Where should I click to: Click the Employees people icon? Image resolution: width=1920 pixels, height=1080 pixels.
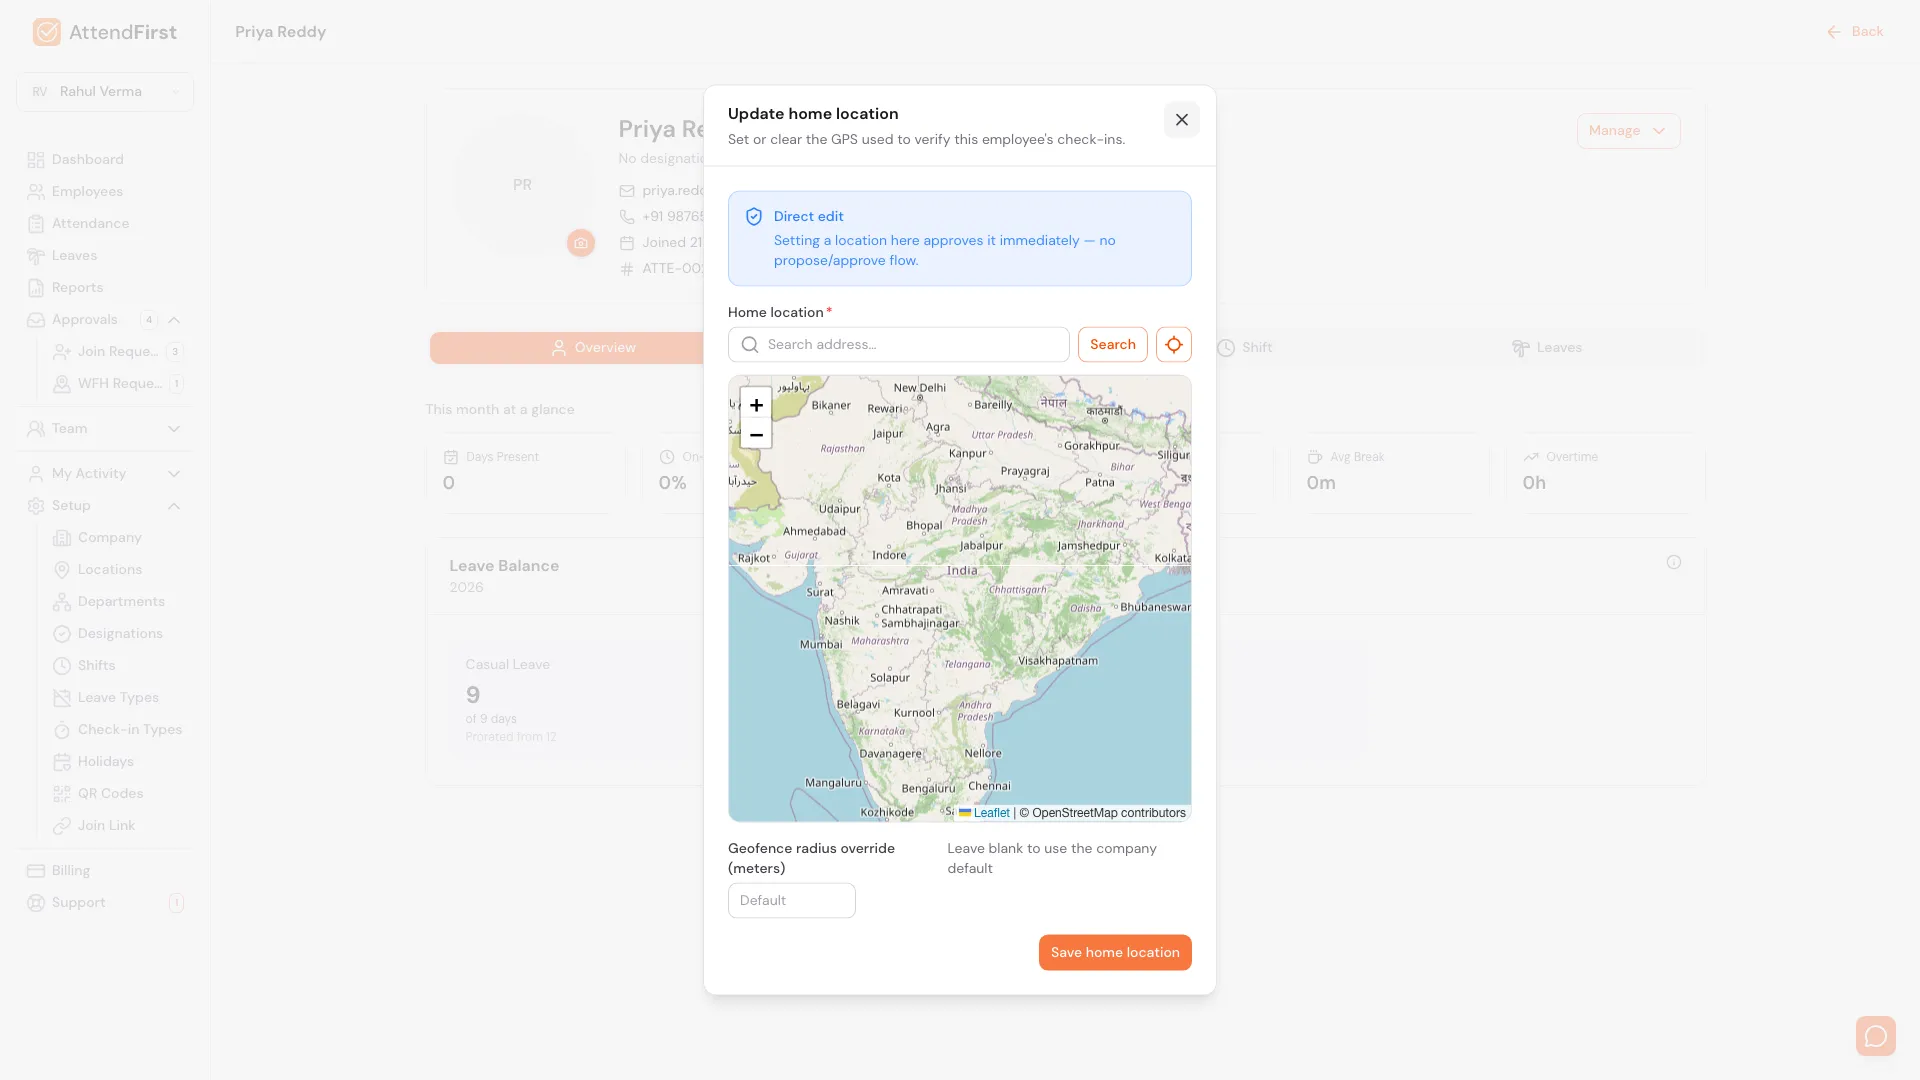point(36,192)
